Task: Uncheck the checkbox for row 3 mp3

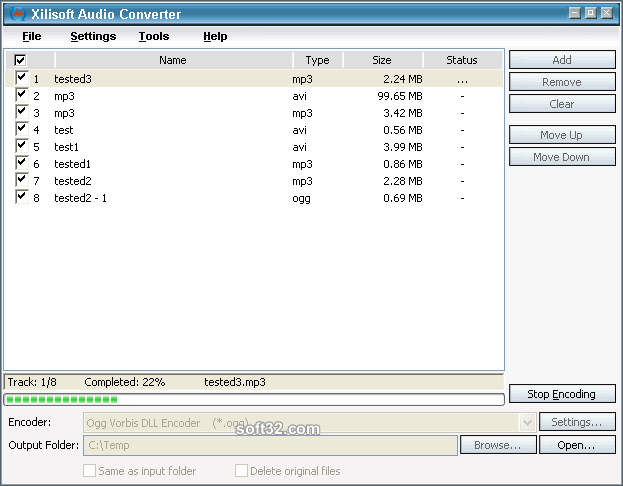Action: click(x=22, y=112)
